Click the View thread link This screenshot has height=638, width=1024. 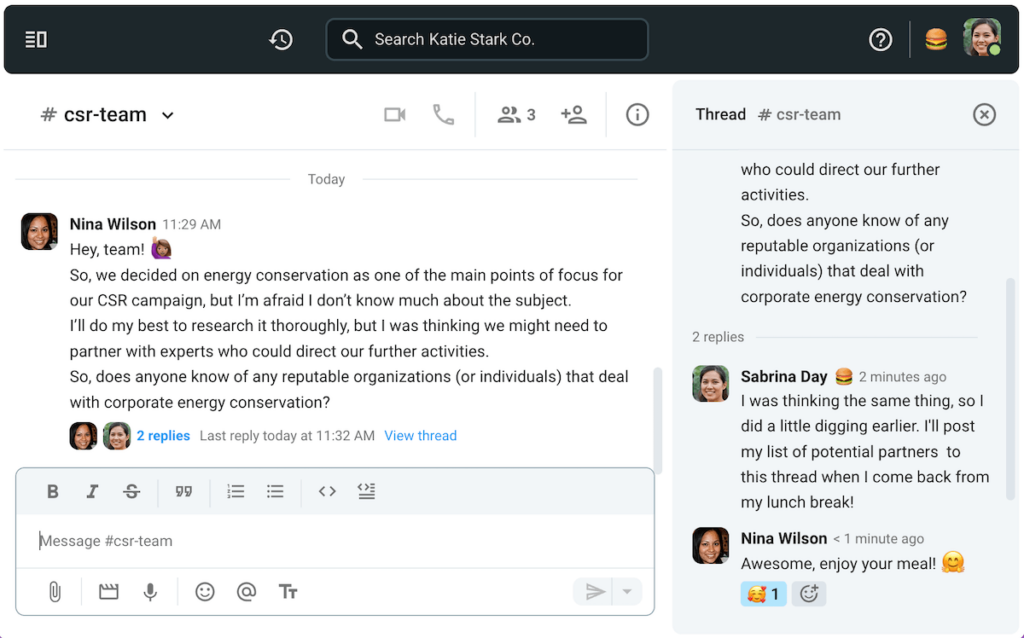tap(420, 436)
